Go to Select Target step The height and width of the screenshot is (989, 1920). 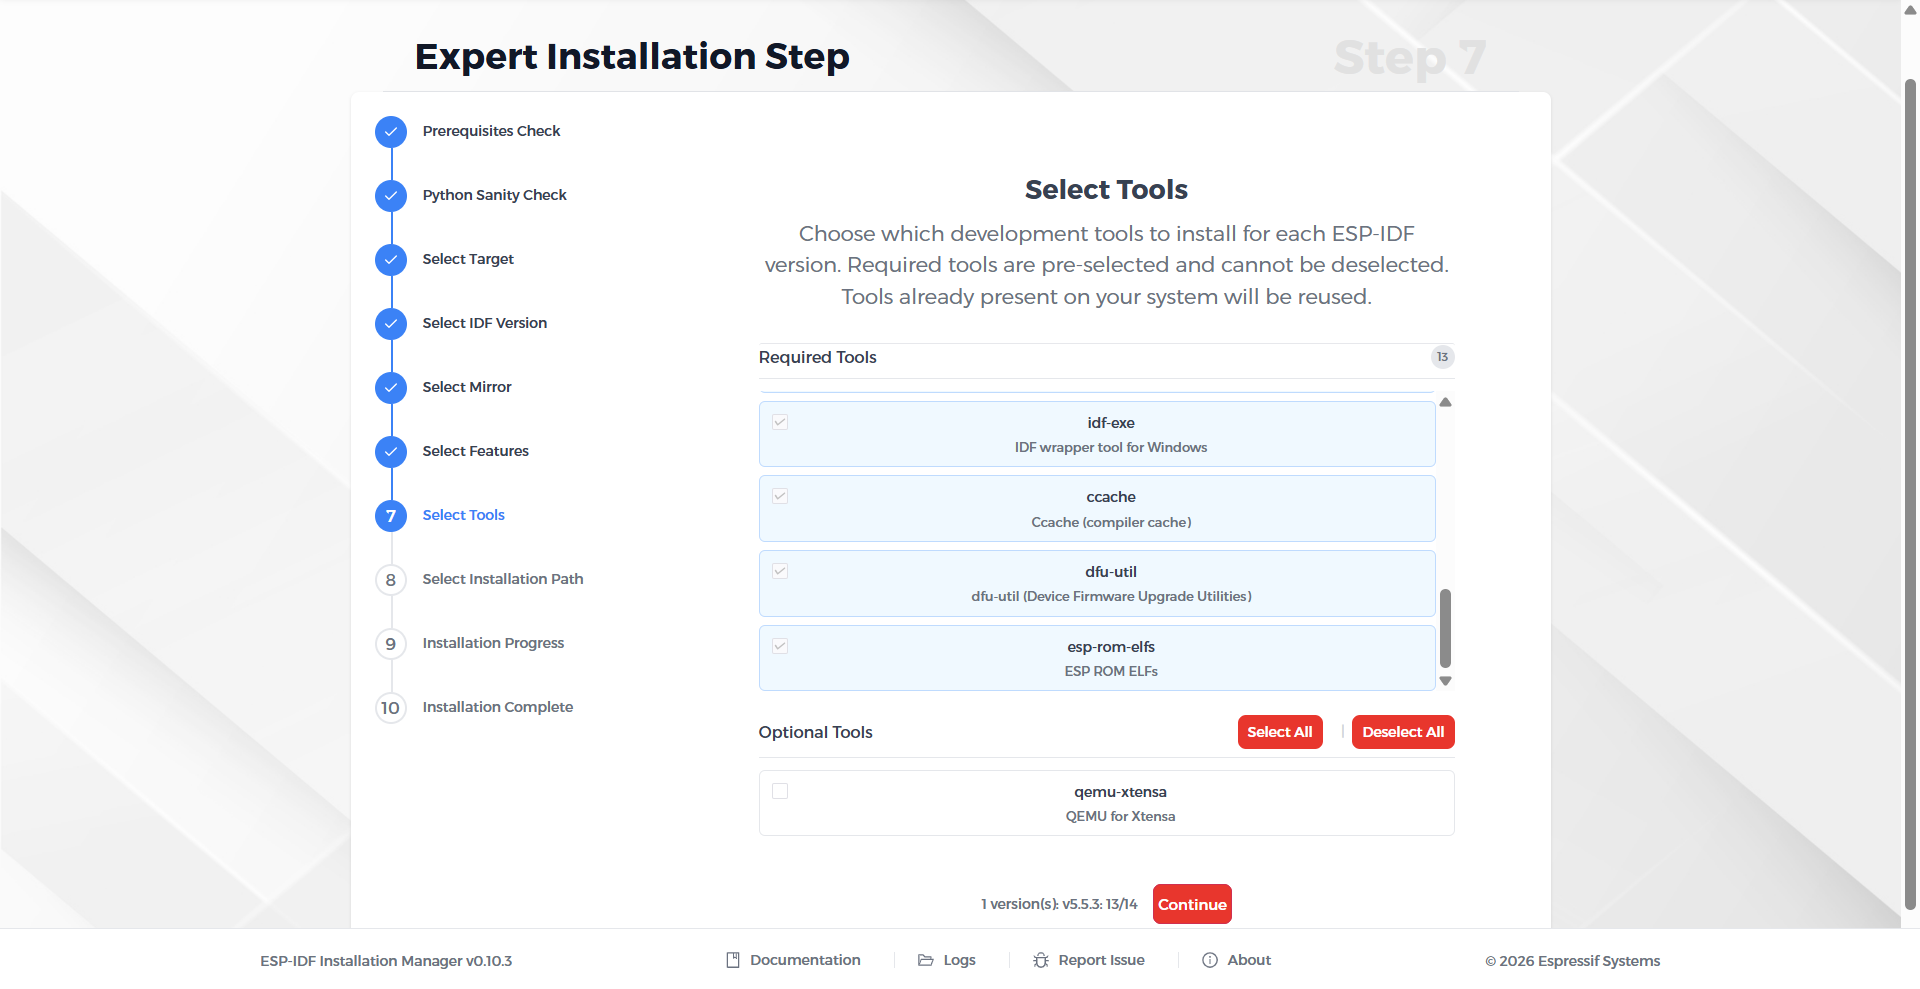point(468,259)
